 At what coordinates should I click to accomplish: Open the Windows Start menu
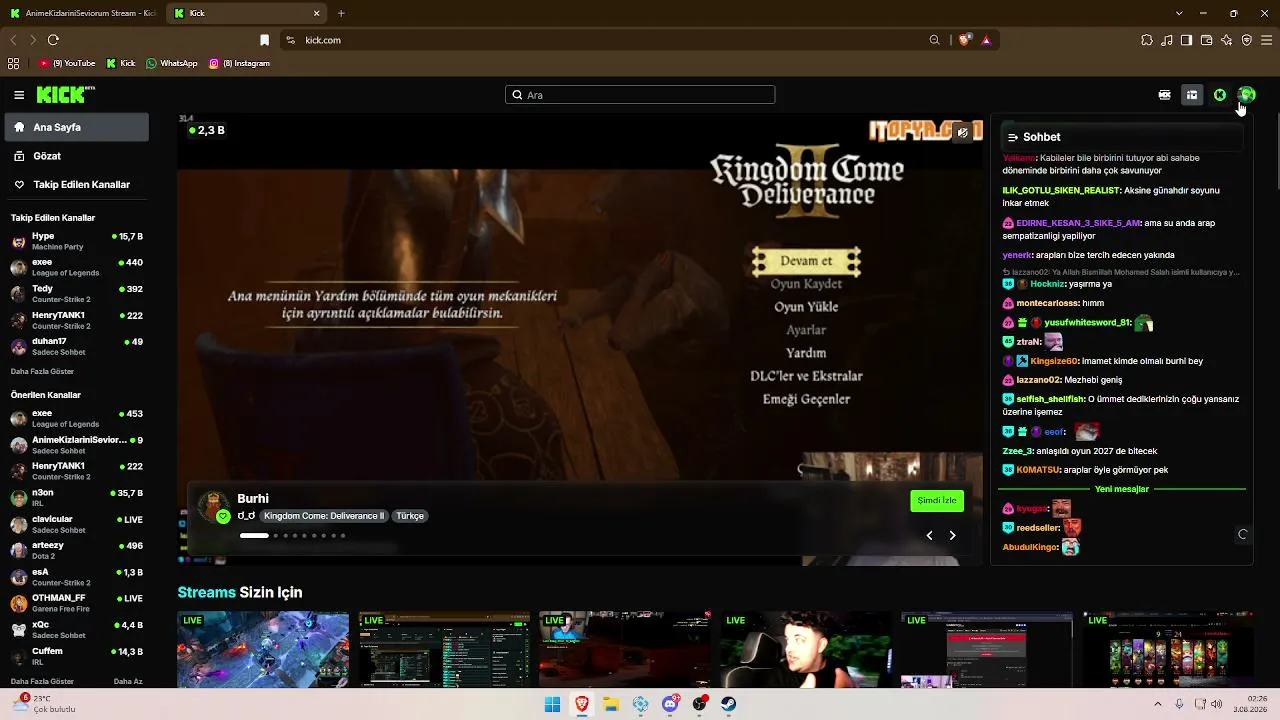552,704
